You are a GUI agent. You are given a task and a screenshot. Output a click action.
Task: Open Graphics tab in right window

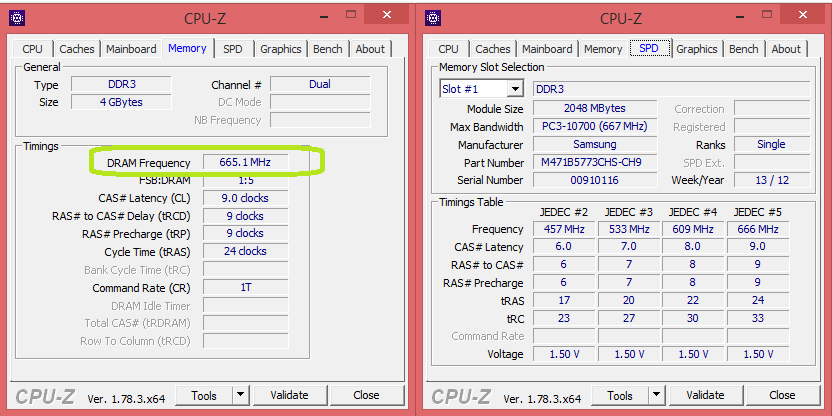pyautogui.click(x=697, y=49)
